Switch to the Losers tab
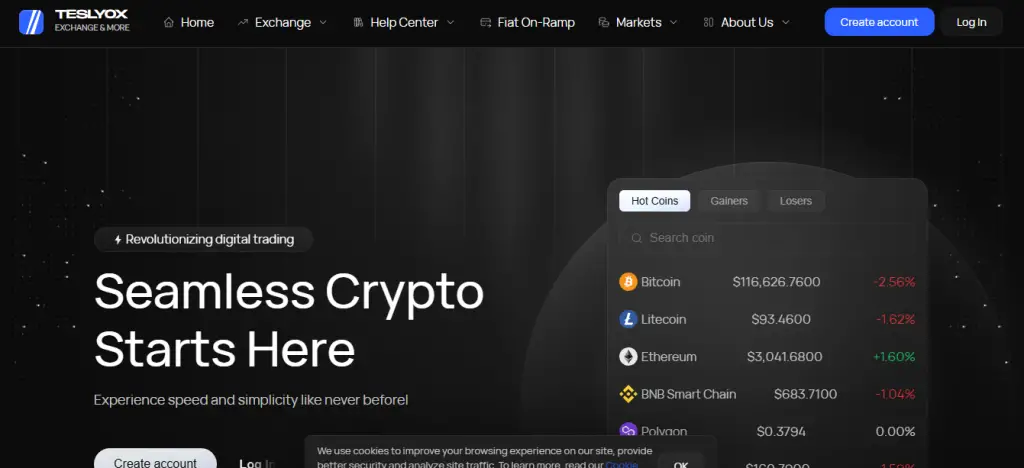The width and height of the screenshot is (1024, 468). click(795, 201)
